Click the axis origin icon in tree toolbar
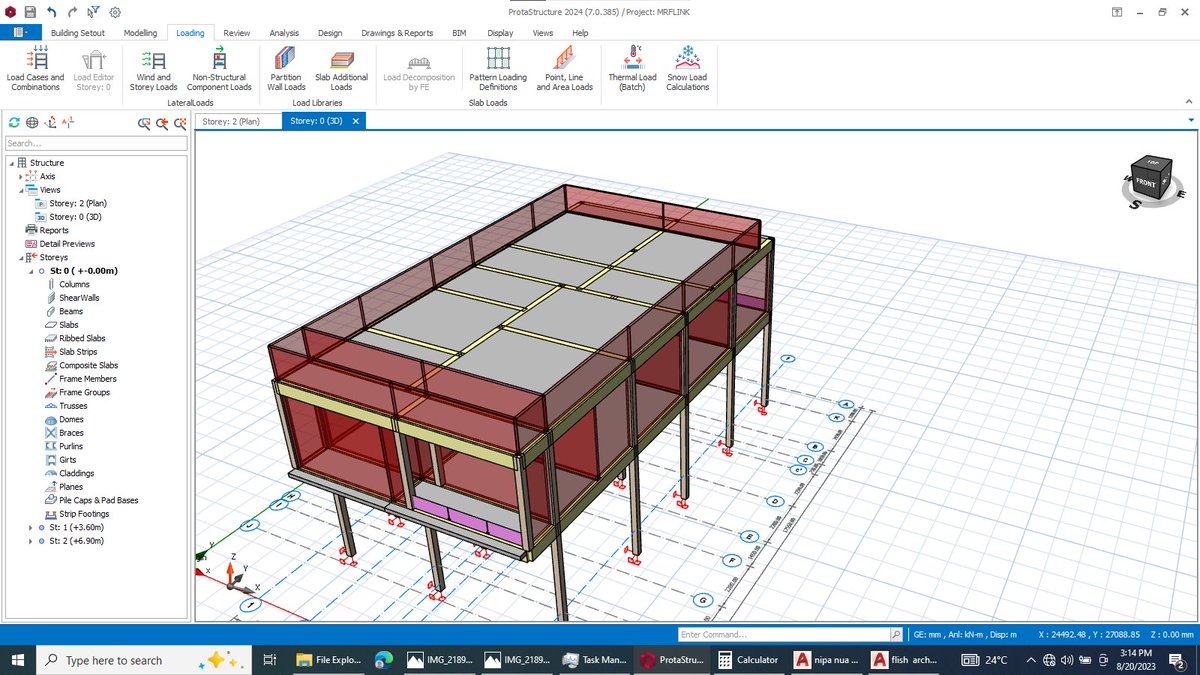1200x675 pixels. [50, 123]
